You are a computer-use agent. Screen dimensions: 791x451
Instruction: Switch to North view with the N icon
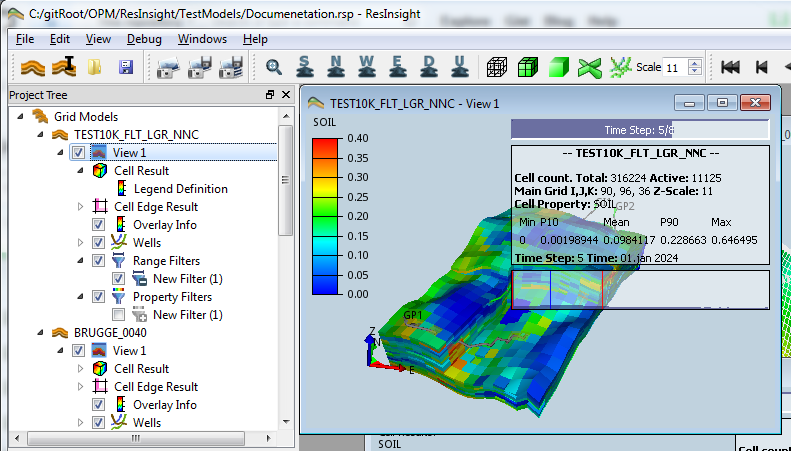click(335, 67)
